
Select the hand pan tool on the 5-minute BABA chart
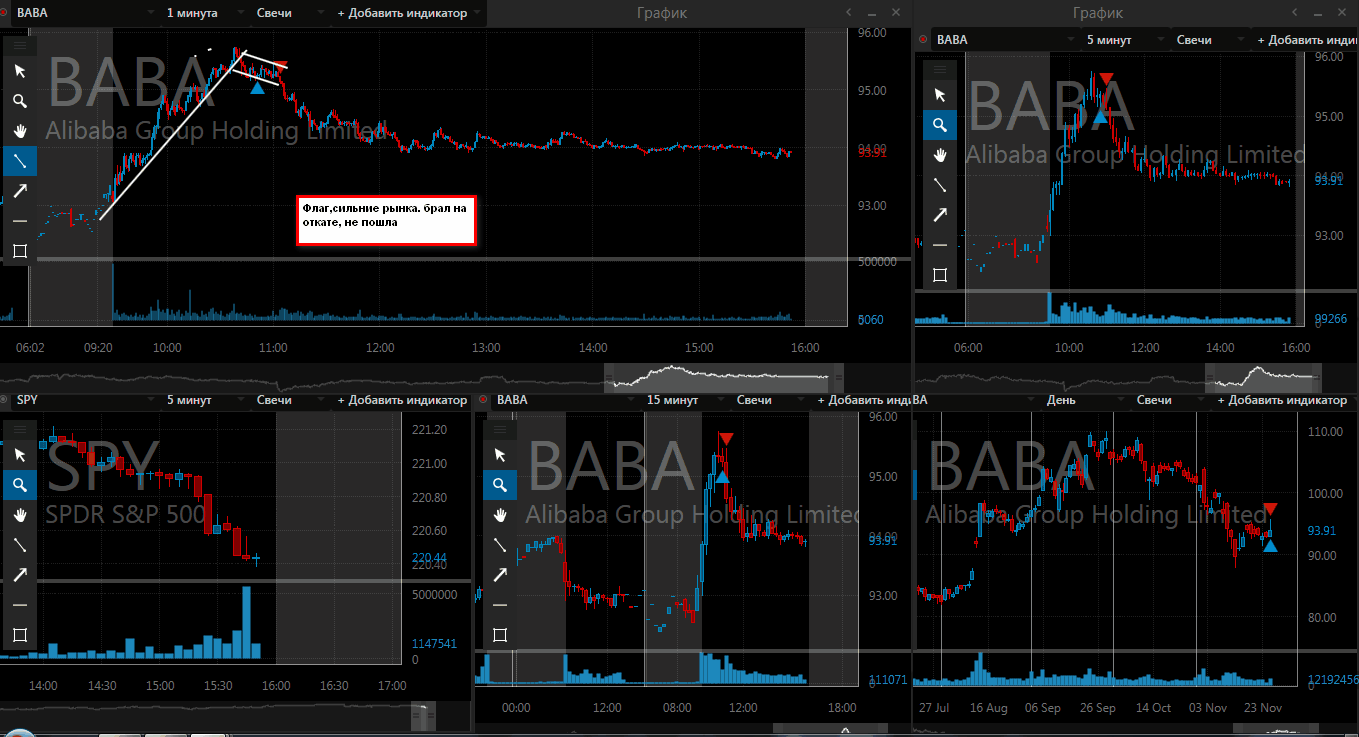[939, 155]
